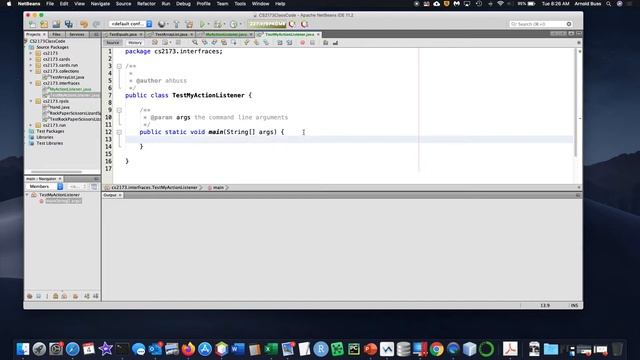Click in the Search field at top right
The image size is (640, 360).
click(540, 24)
